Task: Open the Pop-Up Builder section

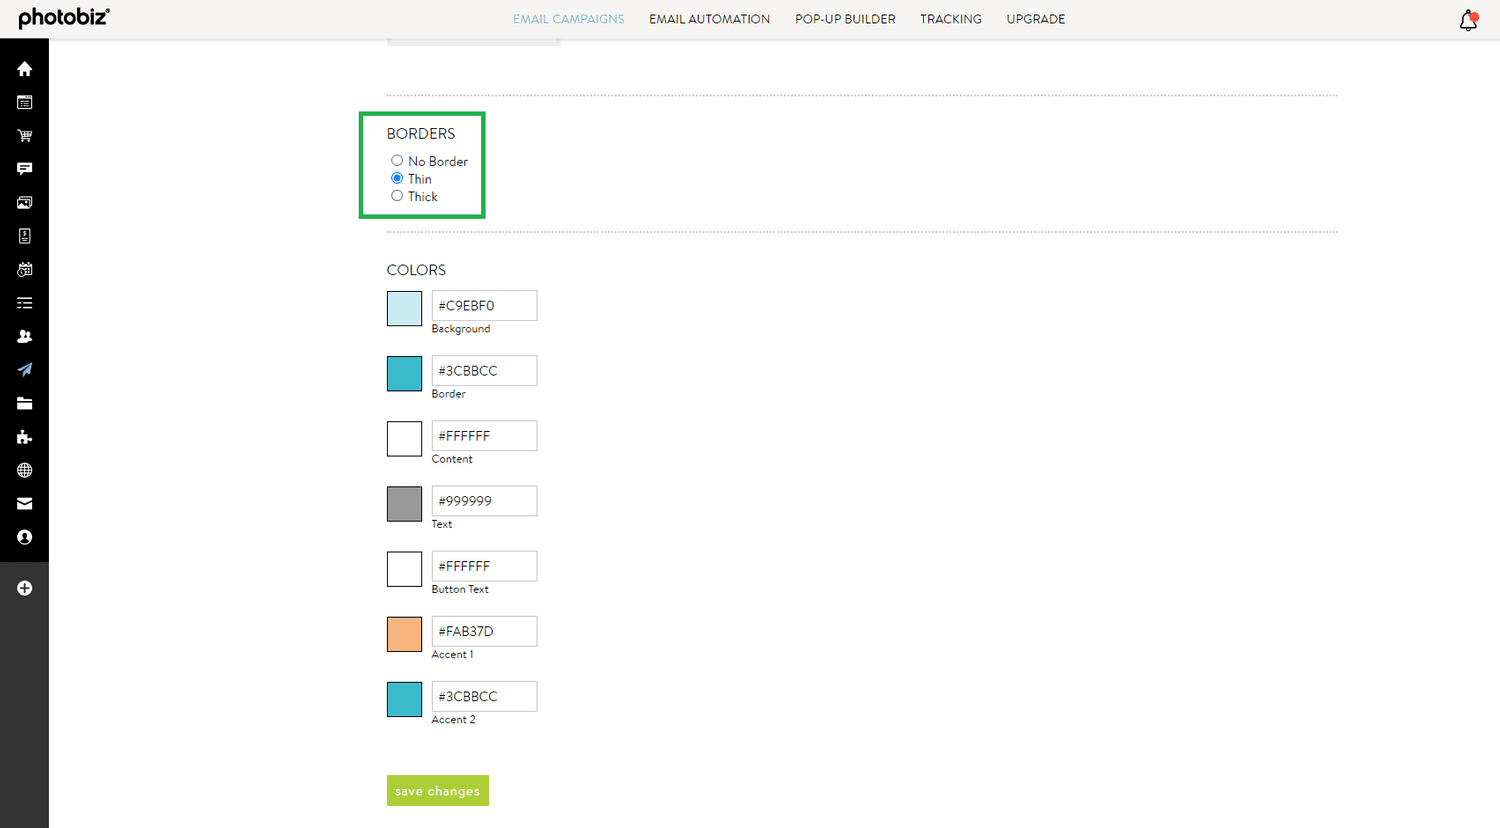Action: (x=845, y=19)
